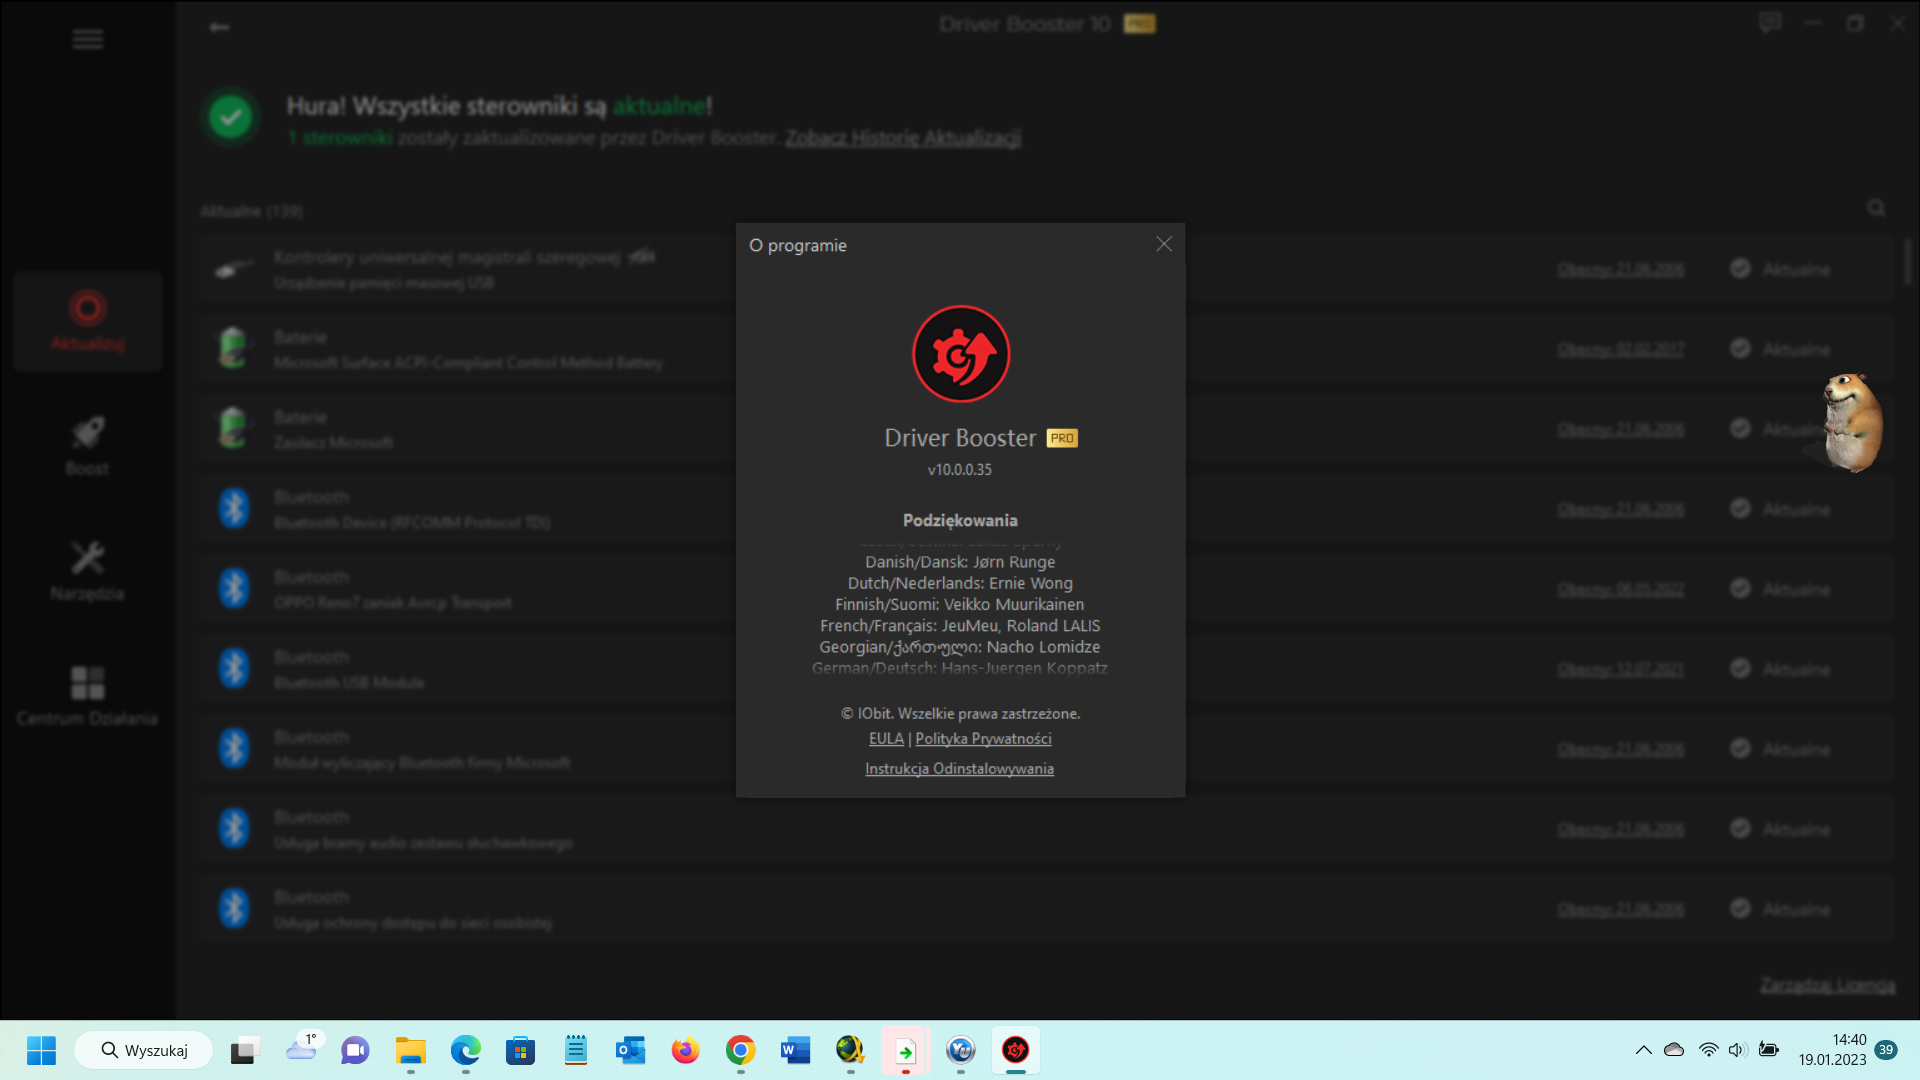The height and width of the screenshot is (1080, 1920).
Task: Click the Baterie Surface ACPI battery icon
Action: pyautogui.click(x=234, y=348)
